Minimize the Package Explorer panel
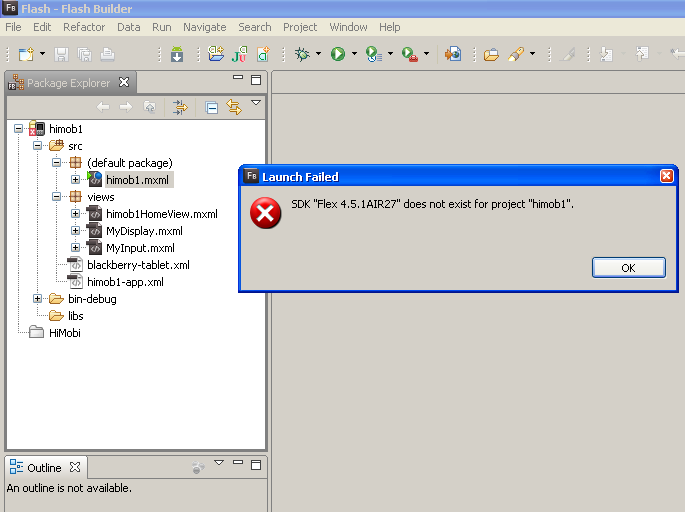The image size is (685, 523). coord(238,78)
